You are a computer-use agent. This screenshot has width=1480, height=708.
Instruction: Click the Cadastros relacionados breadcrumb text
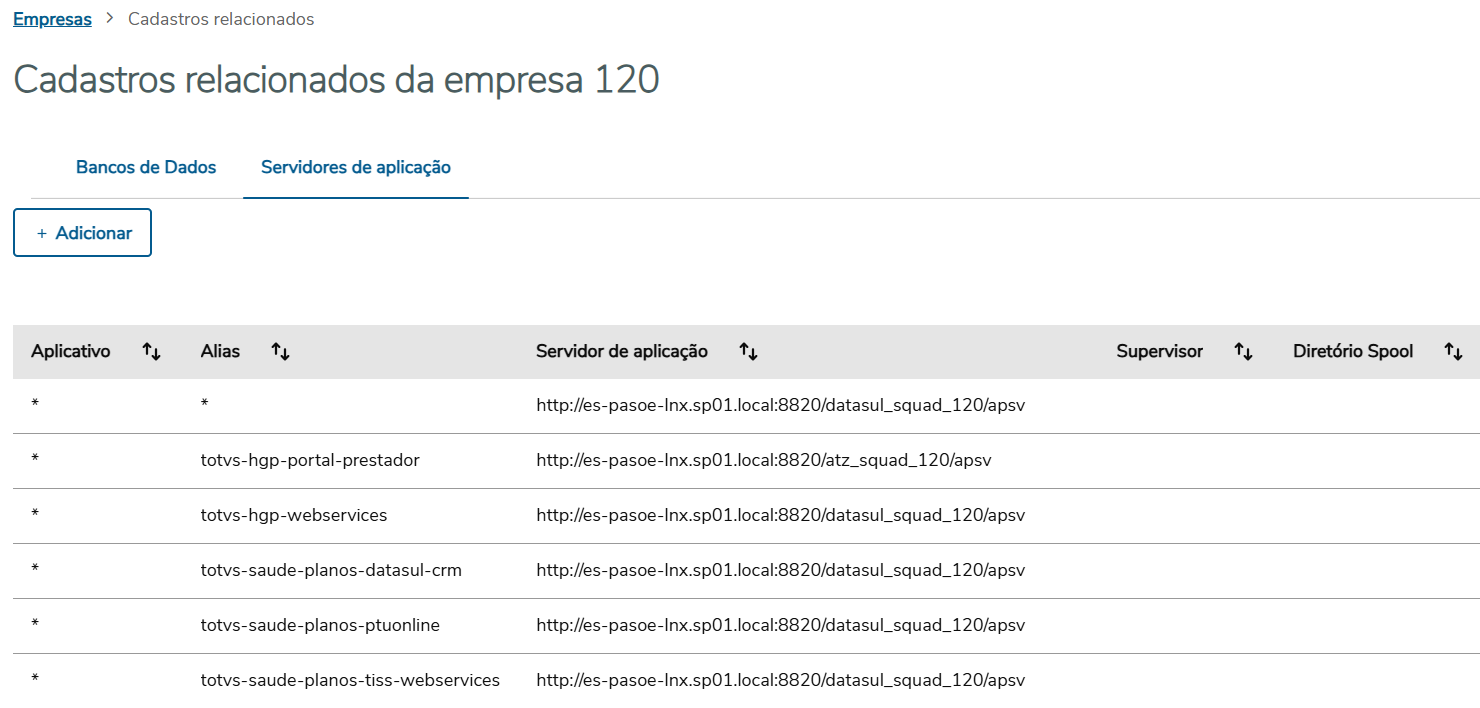pos(221,19)
